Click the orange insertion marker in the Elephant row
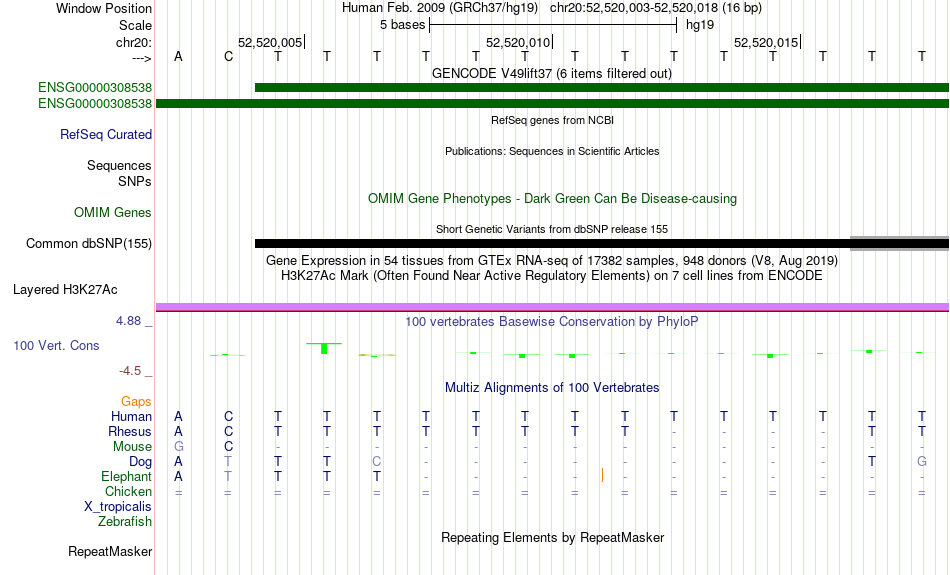This screenshot has width=950, height=575. pos(602,475)
